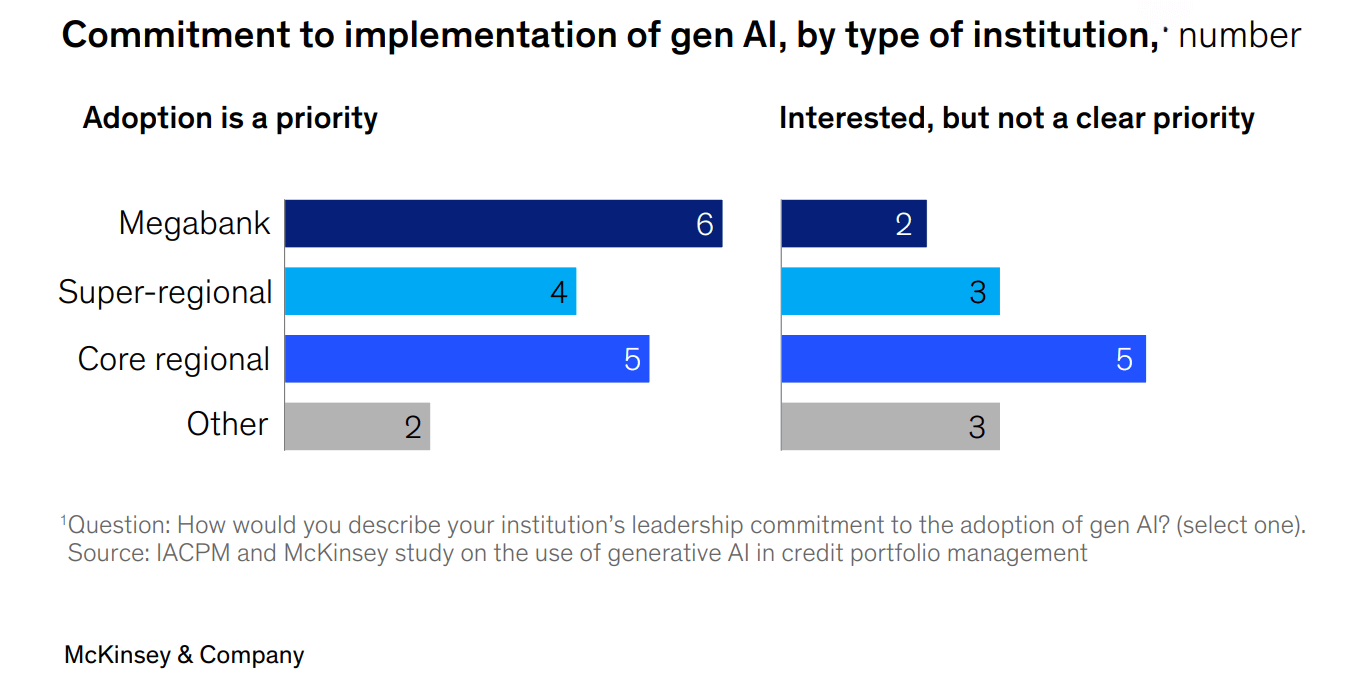Click the IACPM and McKinsey source line
This screenshot has height=681, width=1349.
(x=577, y=552)
